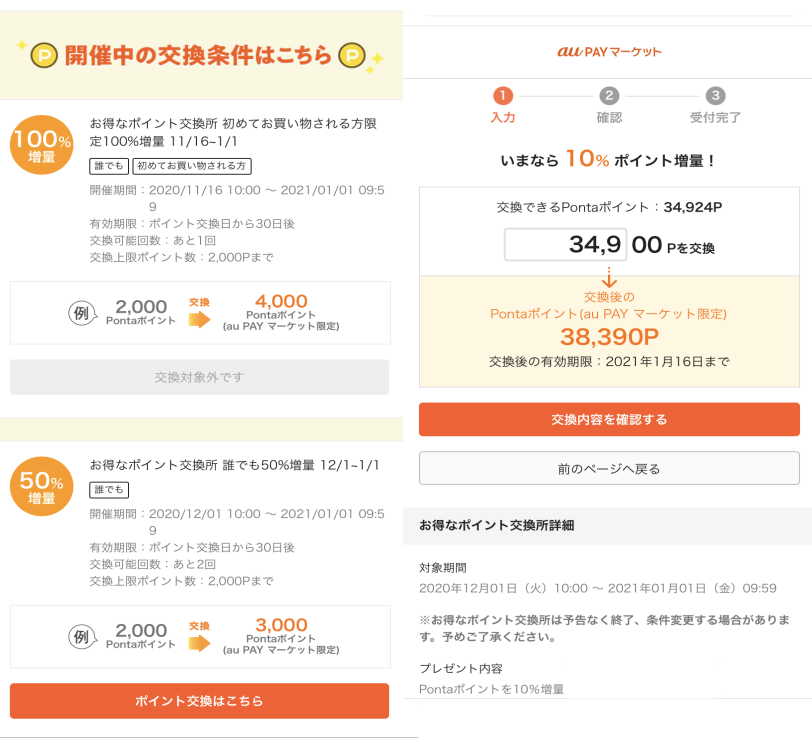This screenshot has width=812, height=738.
Task: Click 交換内容を確認する button
Action: tap(609, 419)
